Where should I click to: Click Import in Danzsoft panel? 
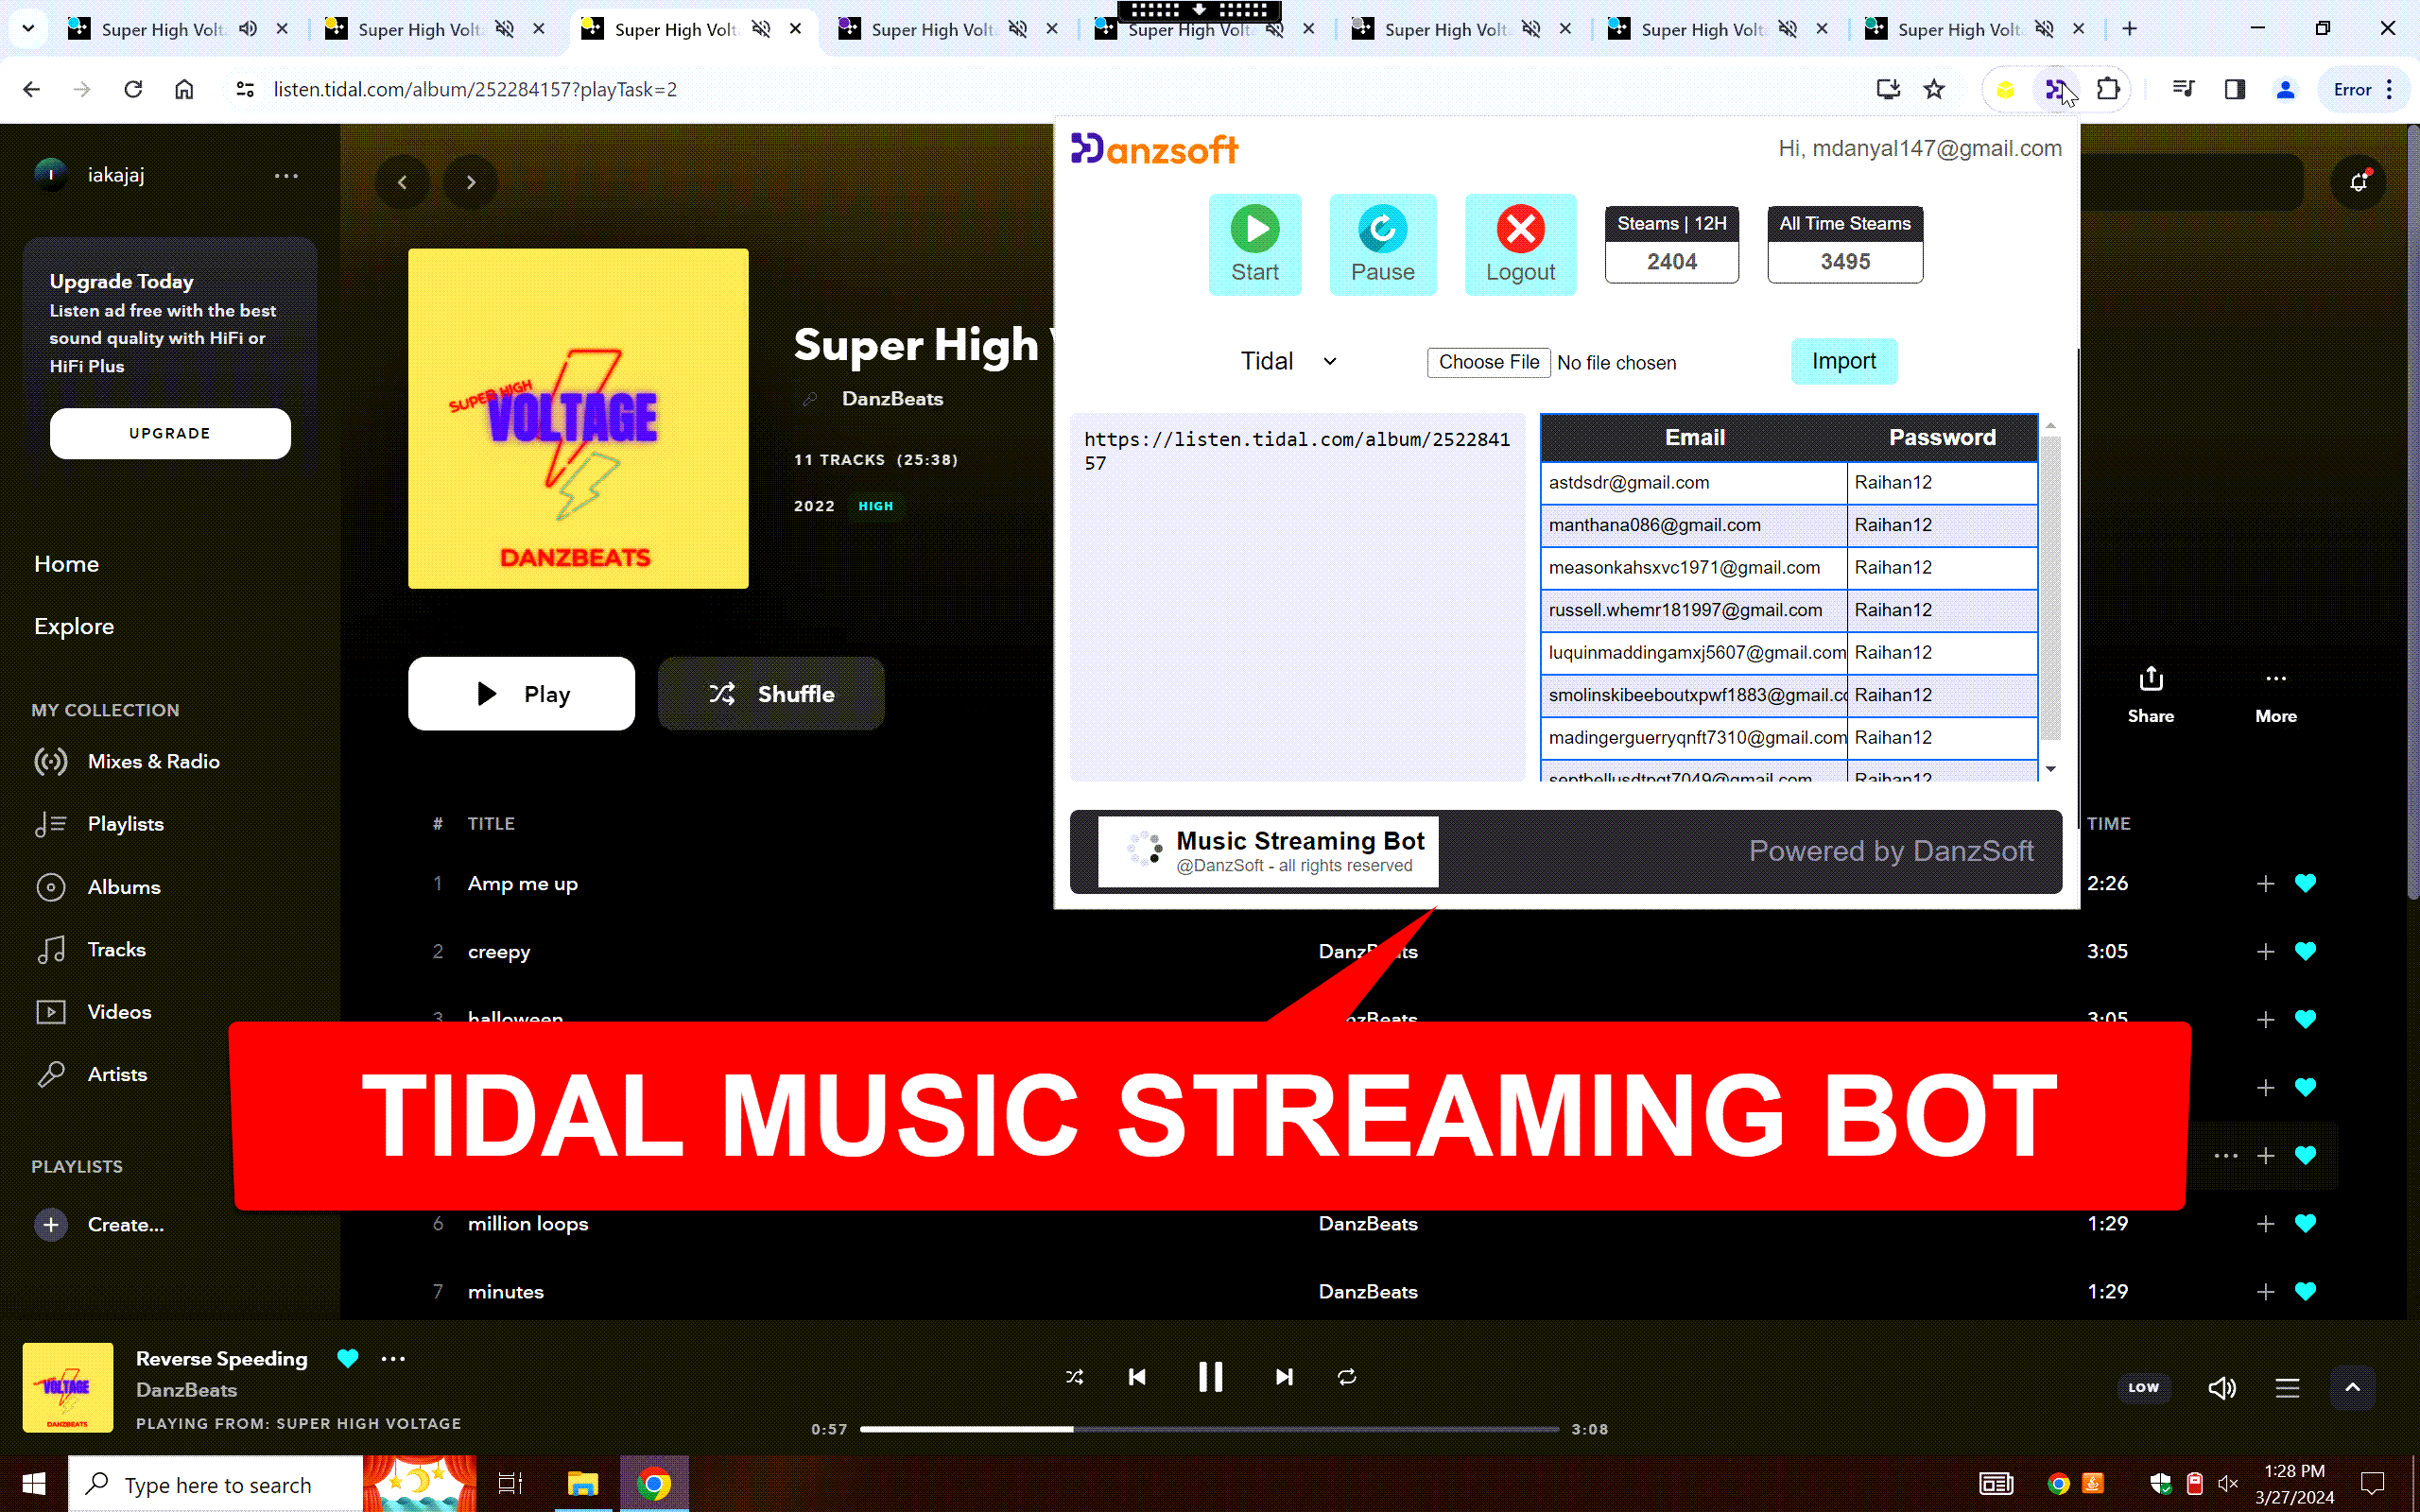click(x=1843, y=361)
